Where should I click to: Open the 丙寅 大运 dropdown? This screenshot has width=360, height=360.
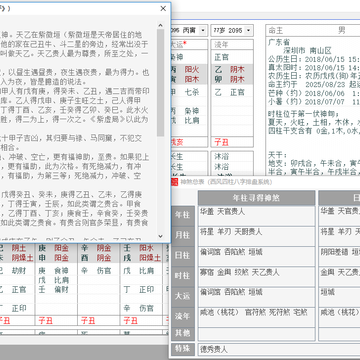203,31
